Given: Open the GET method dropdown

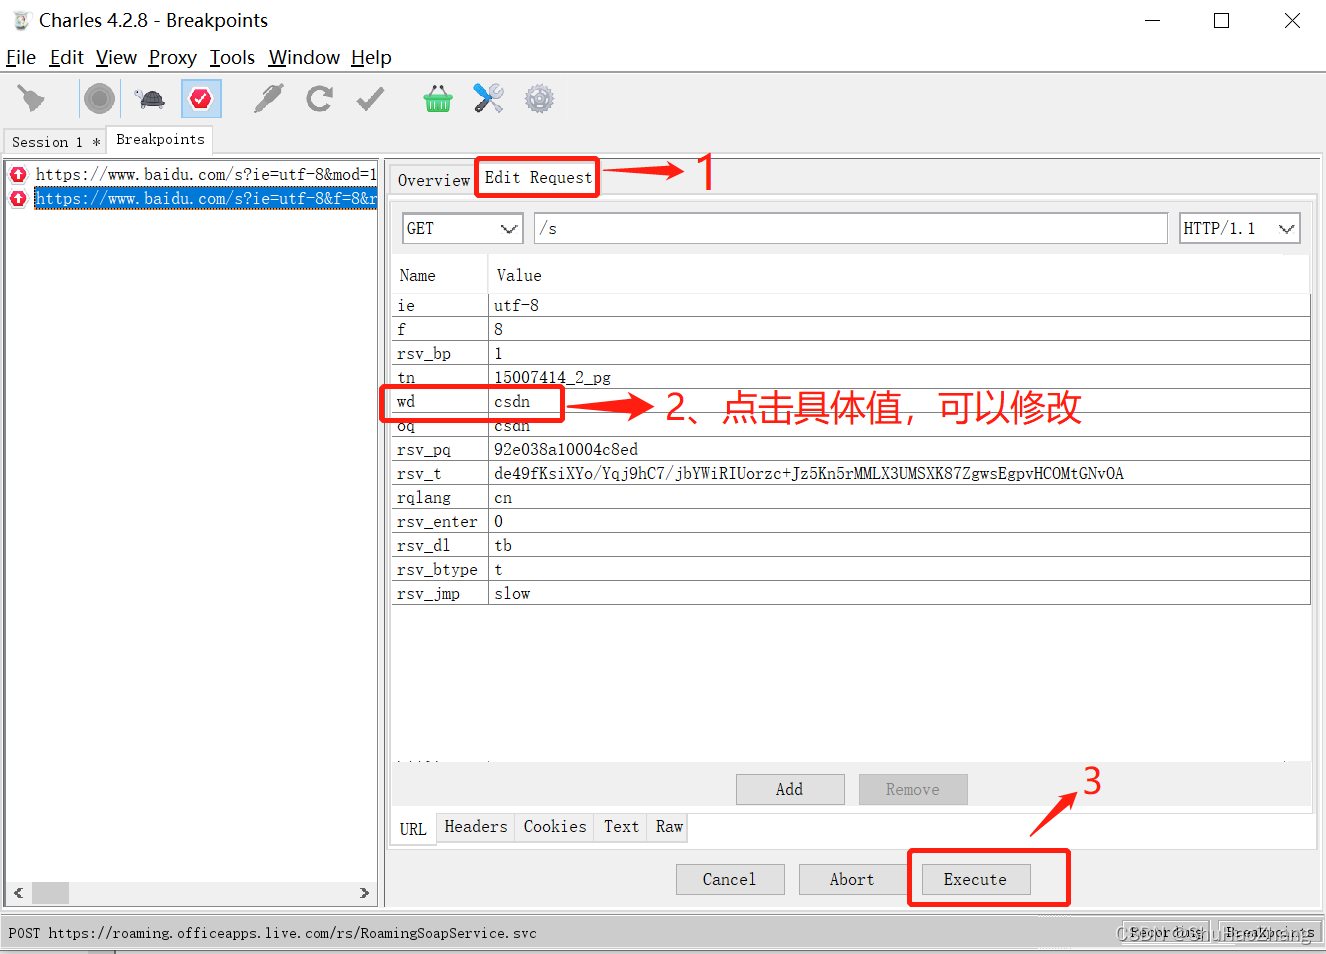Looking at the screenshot, I should point(510,228).
